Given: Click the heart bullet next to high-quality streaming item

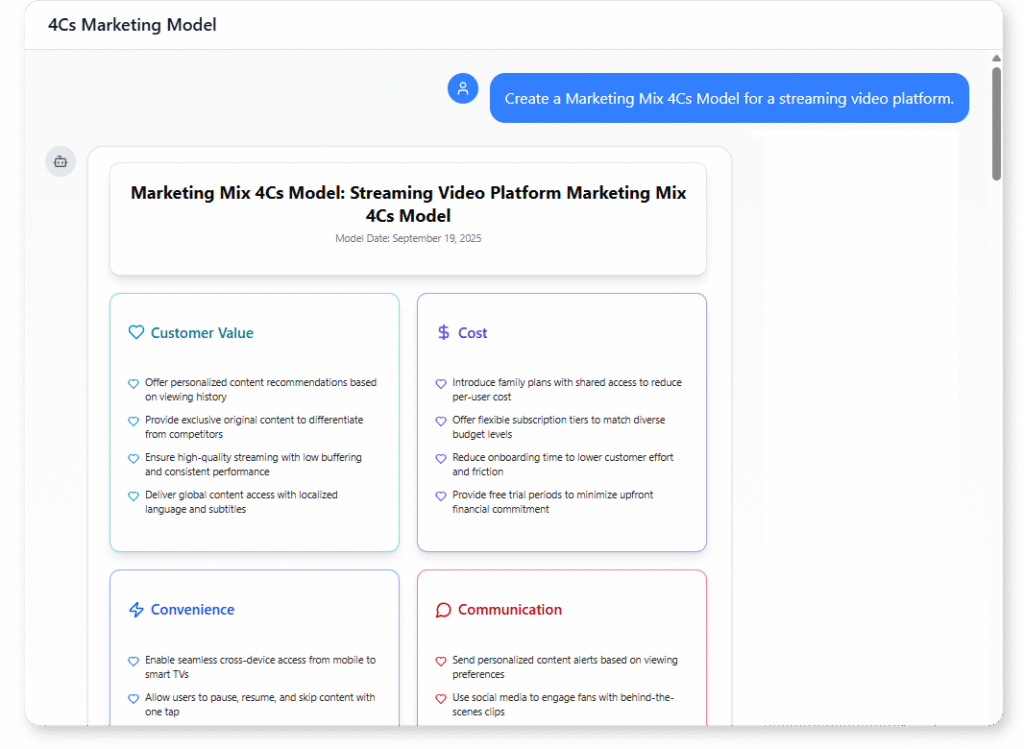Looking at the screenshot, I should (x=133, y=458).
